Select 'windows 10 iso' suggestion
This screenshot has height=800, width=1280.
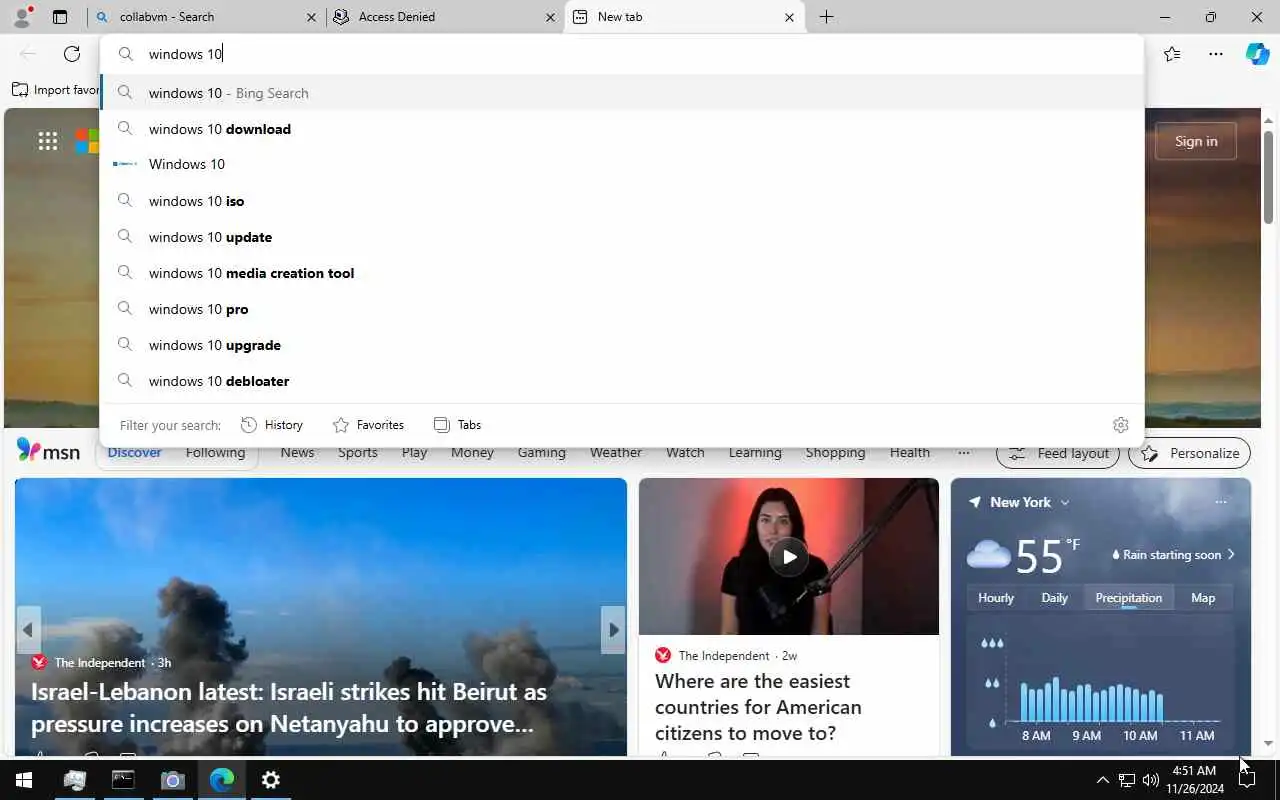click(621, 201)
